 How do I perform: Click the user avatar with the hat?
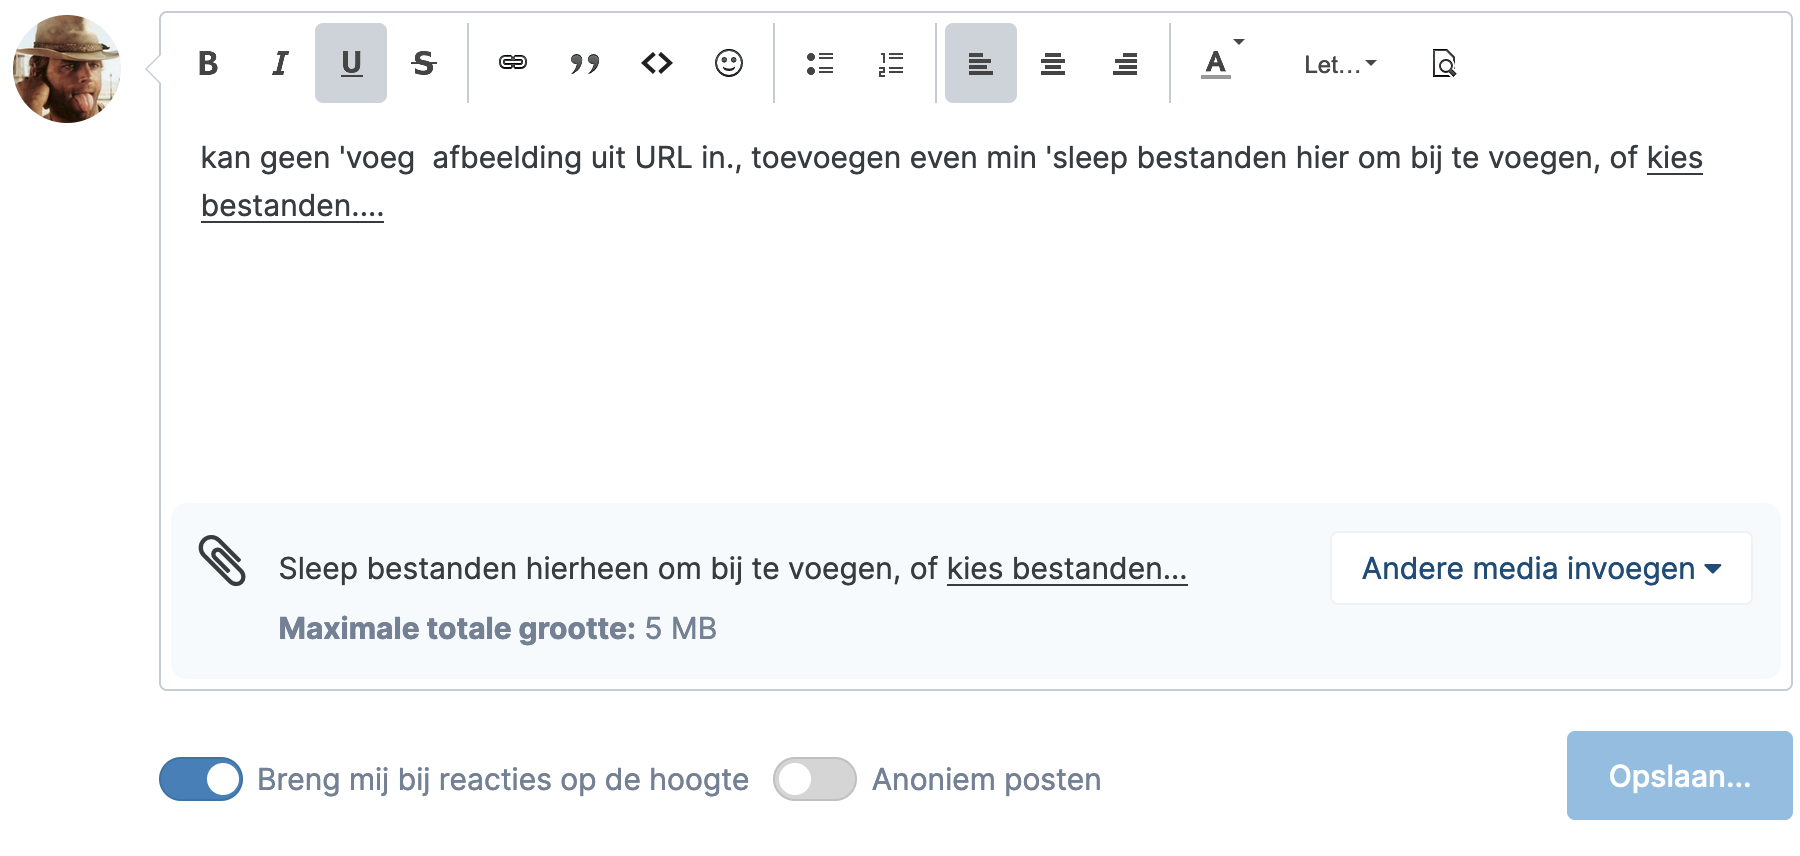click(x=67, y=69)
